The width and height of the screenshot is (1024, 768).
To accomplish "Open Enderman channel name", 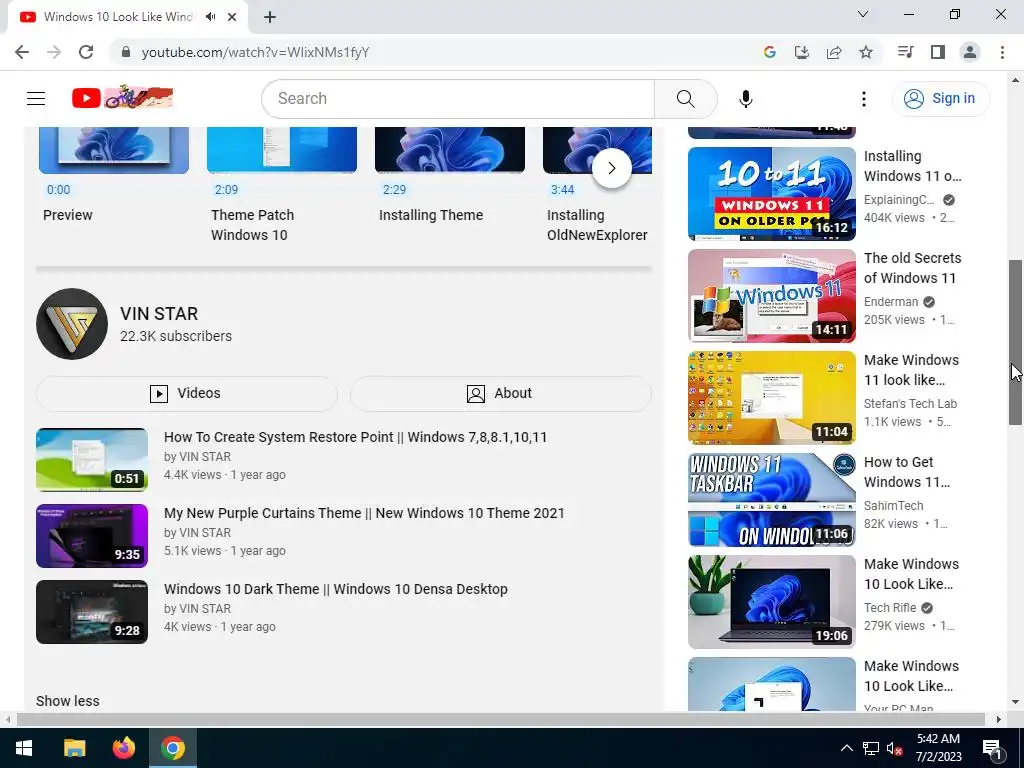I will [x=891, y=302].
